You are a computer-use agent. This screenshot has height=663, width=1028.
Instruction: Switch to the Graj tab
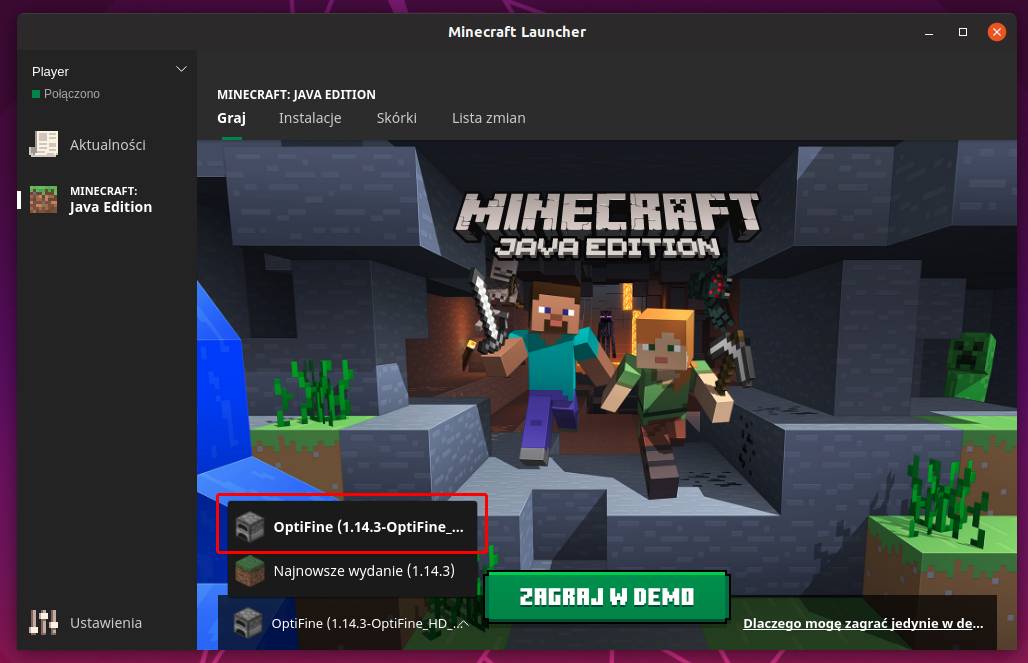pyautogui.click(x=231, y=118)
